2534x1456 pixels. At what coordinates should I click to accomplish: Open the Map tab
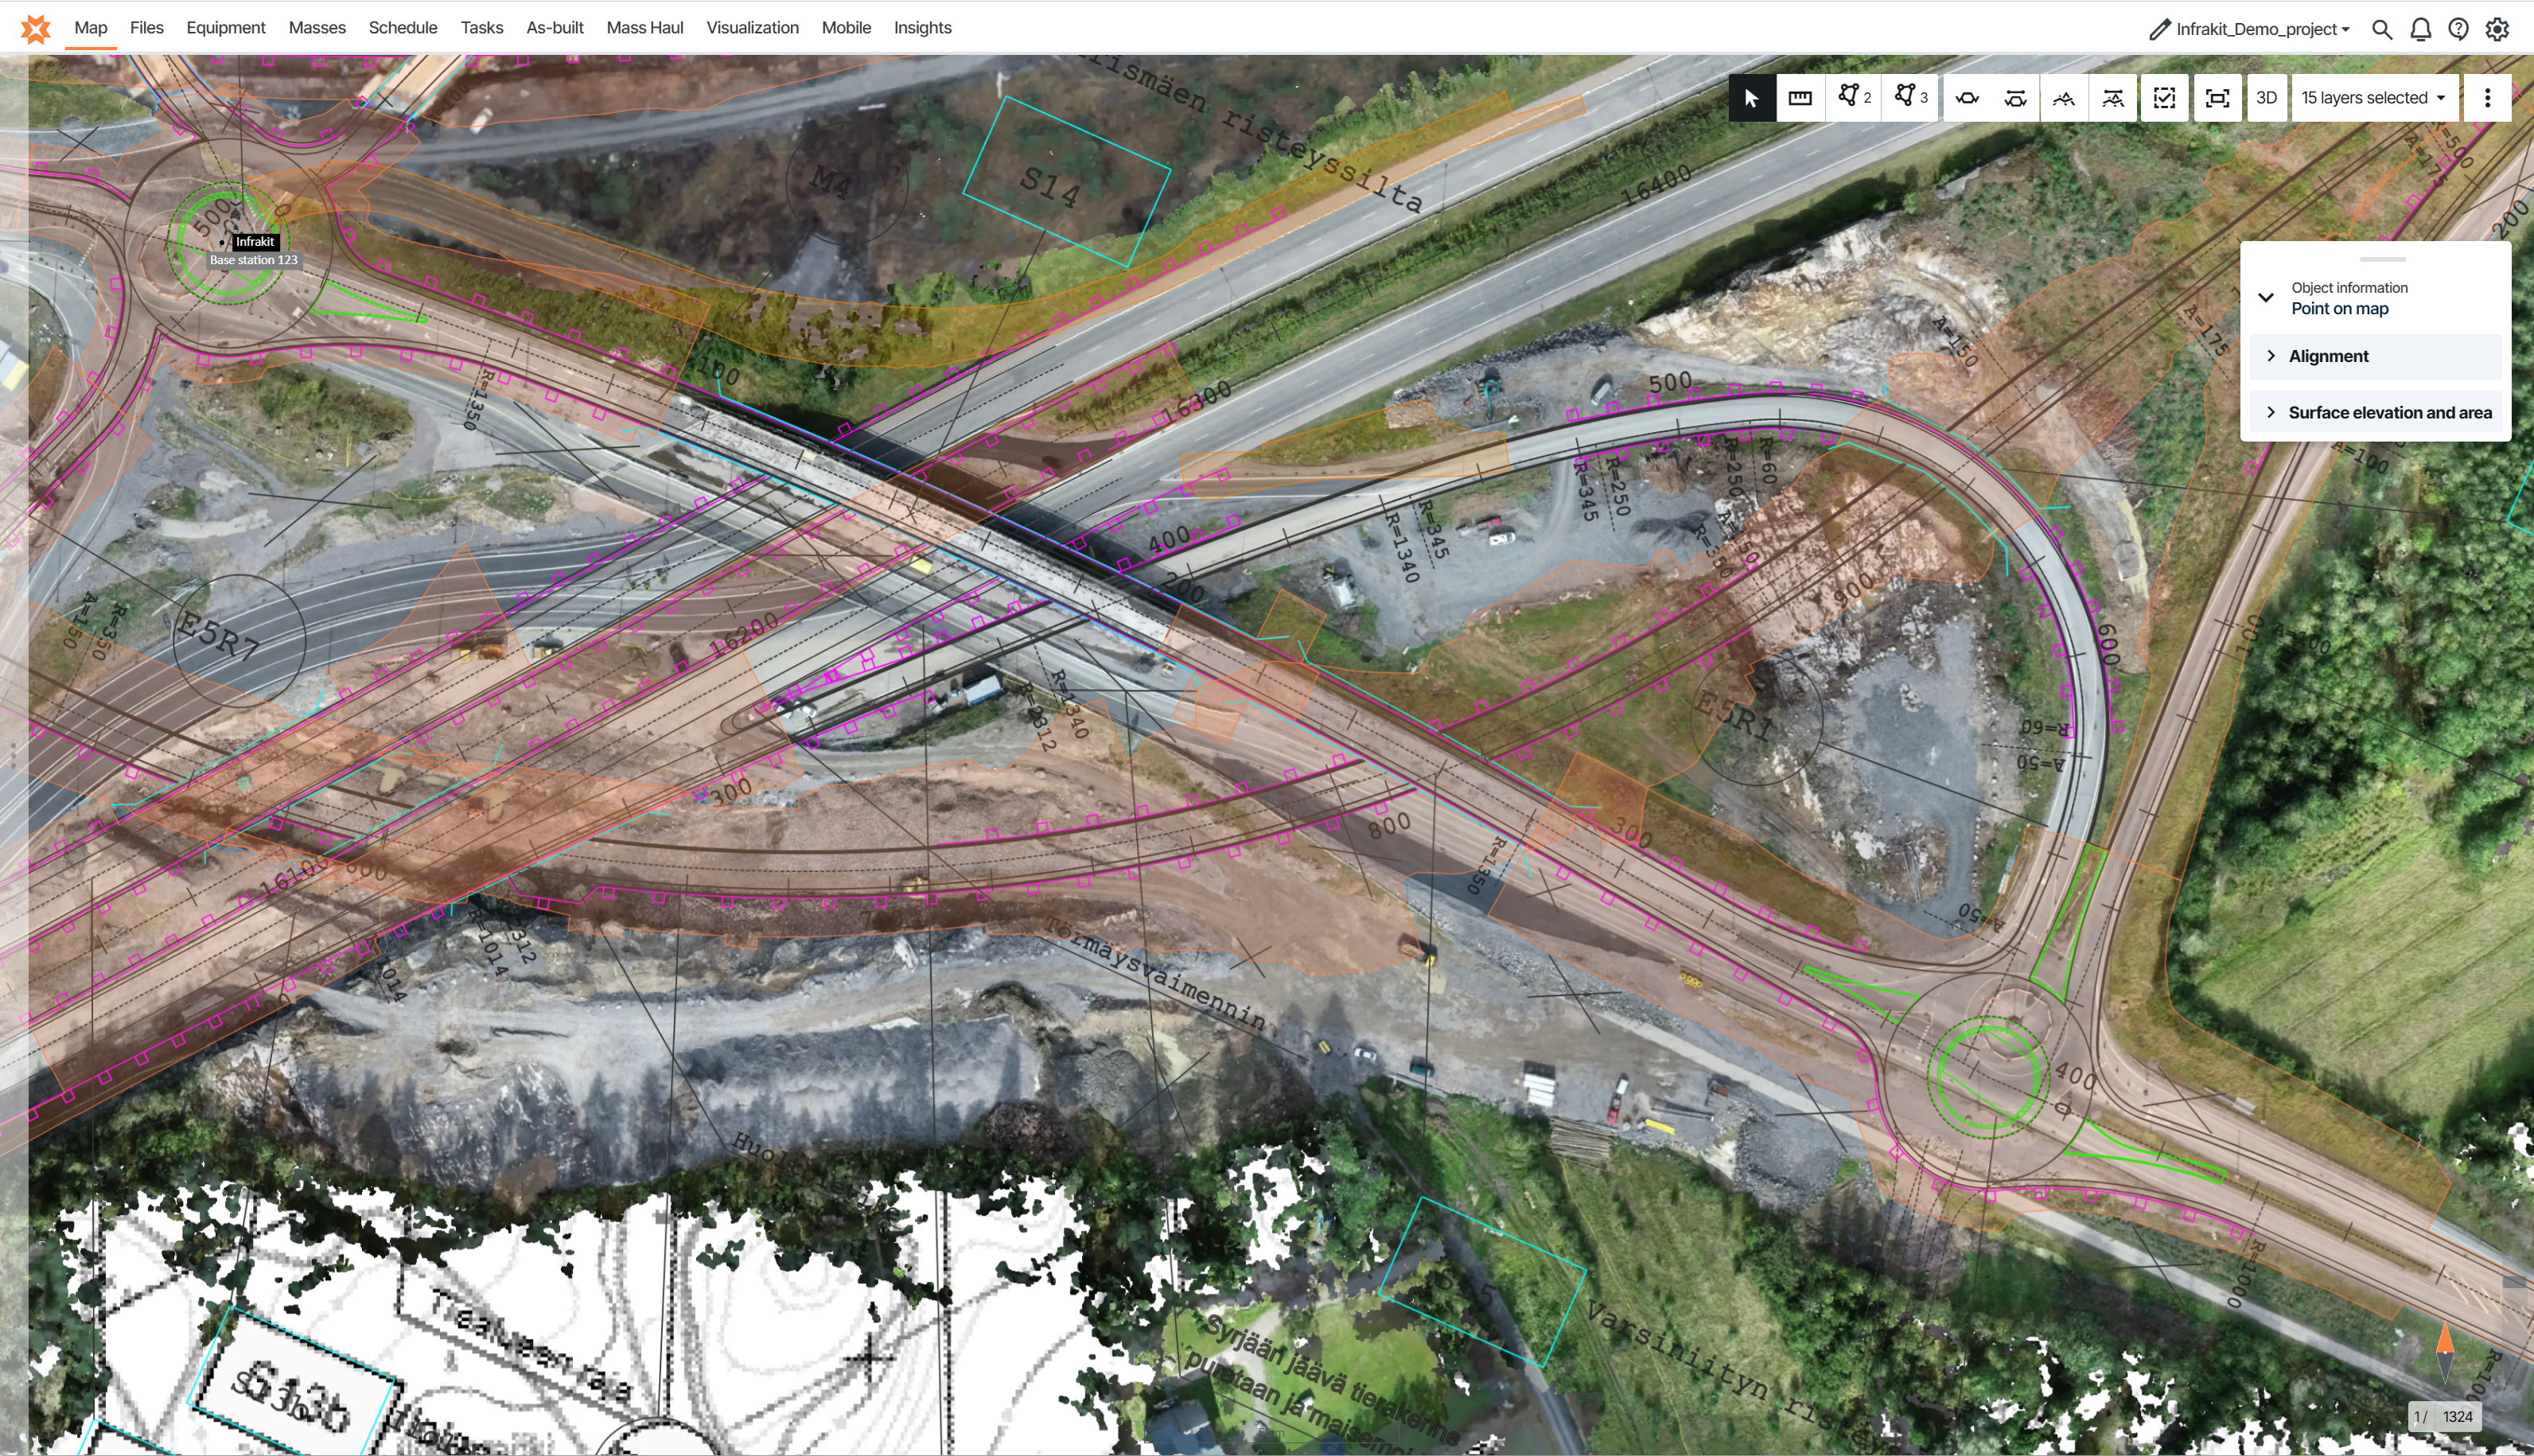(91, 28)
